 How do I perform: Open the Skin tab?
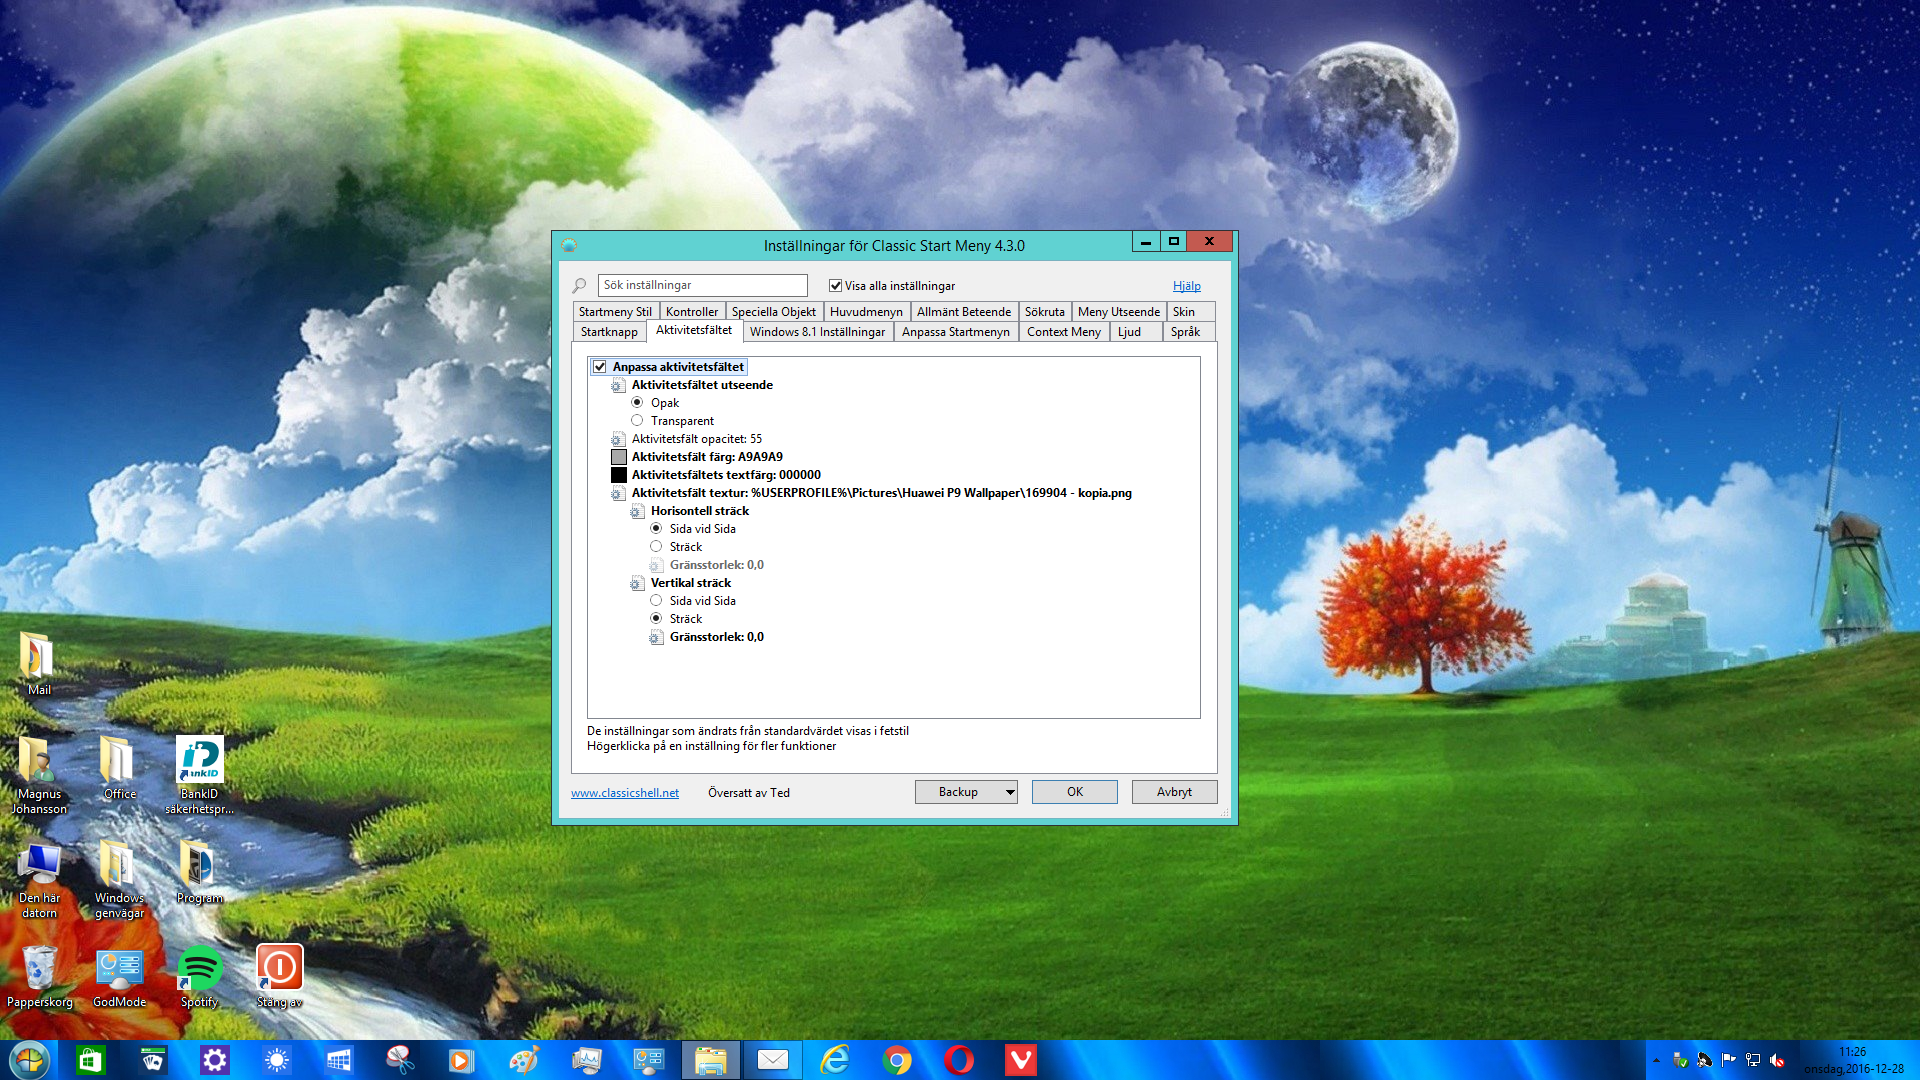click(1184, 312)
